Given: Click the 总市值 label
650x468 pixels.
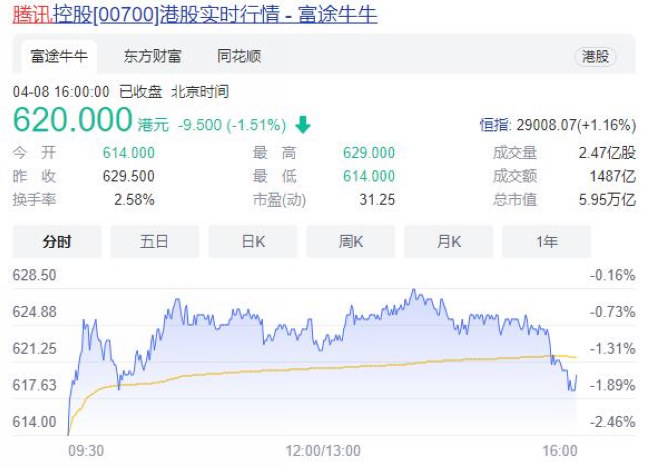Looking at the screenshot, I should click(515, 200).
